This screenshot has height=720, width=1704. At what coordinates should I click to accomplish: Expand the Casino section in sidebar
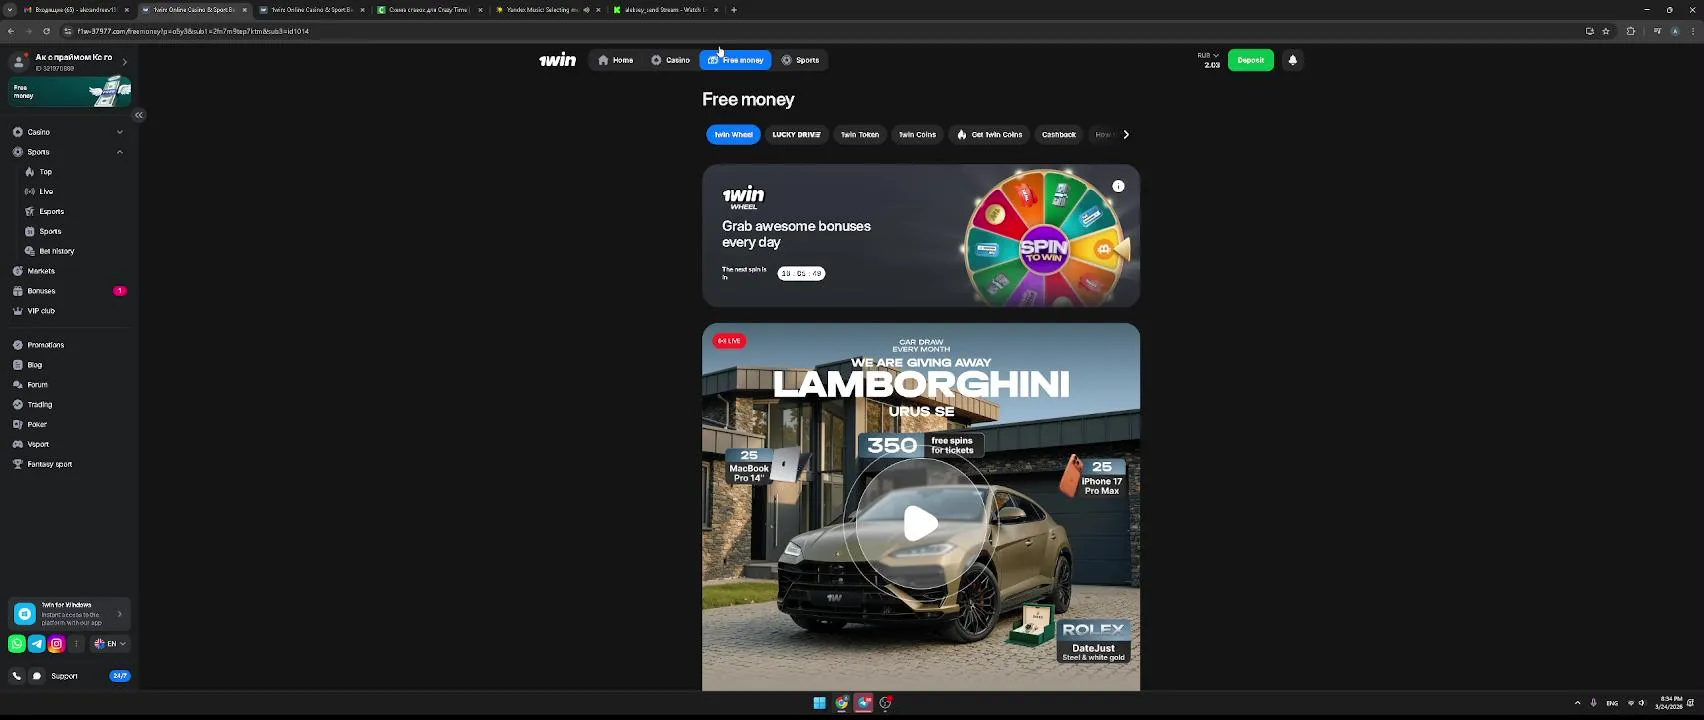(x=119, y=132)
